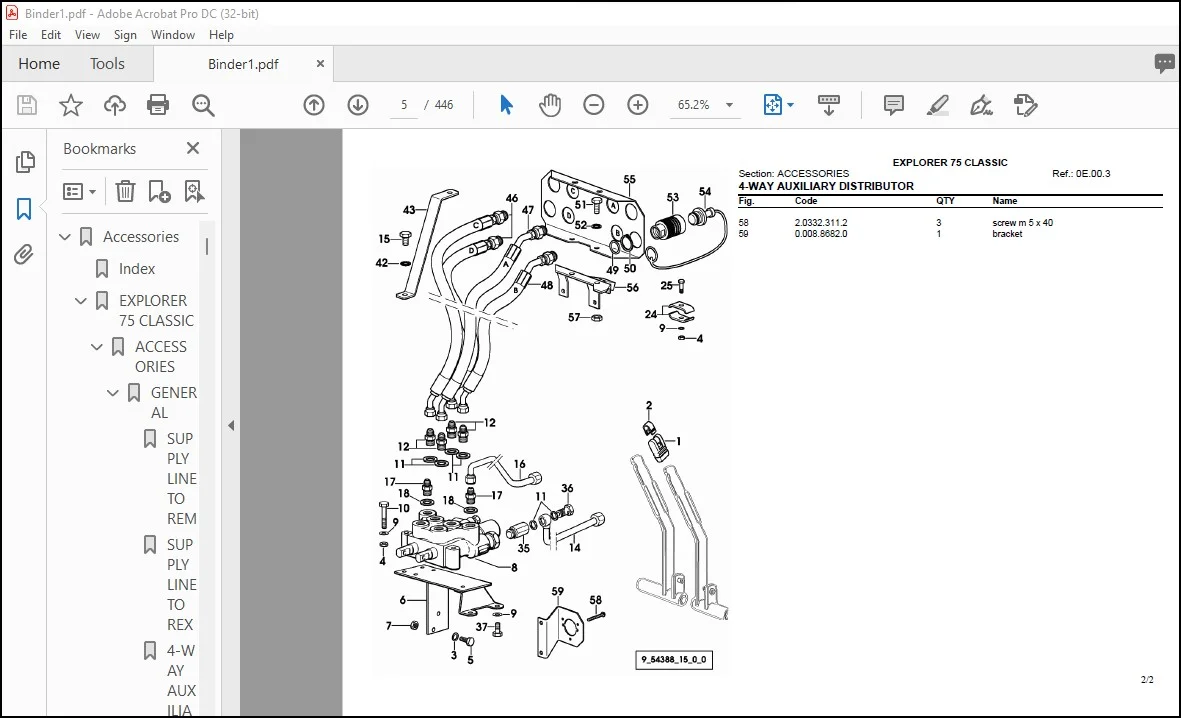Go to next page arrow

click(x=358, y=105)
